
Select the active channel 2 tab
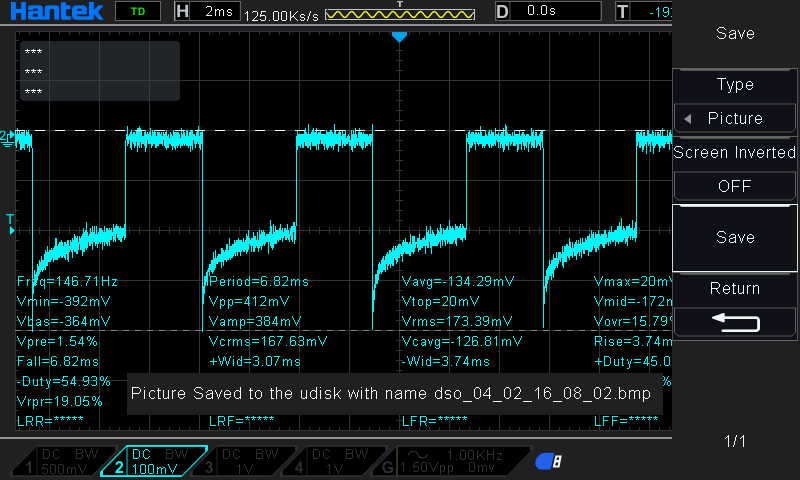152,461
